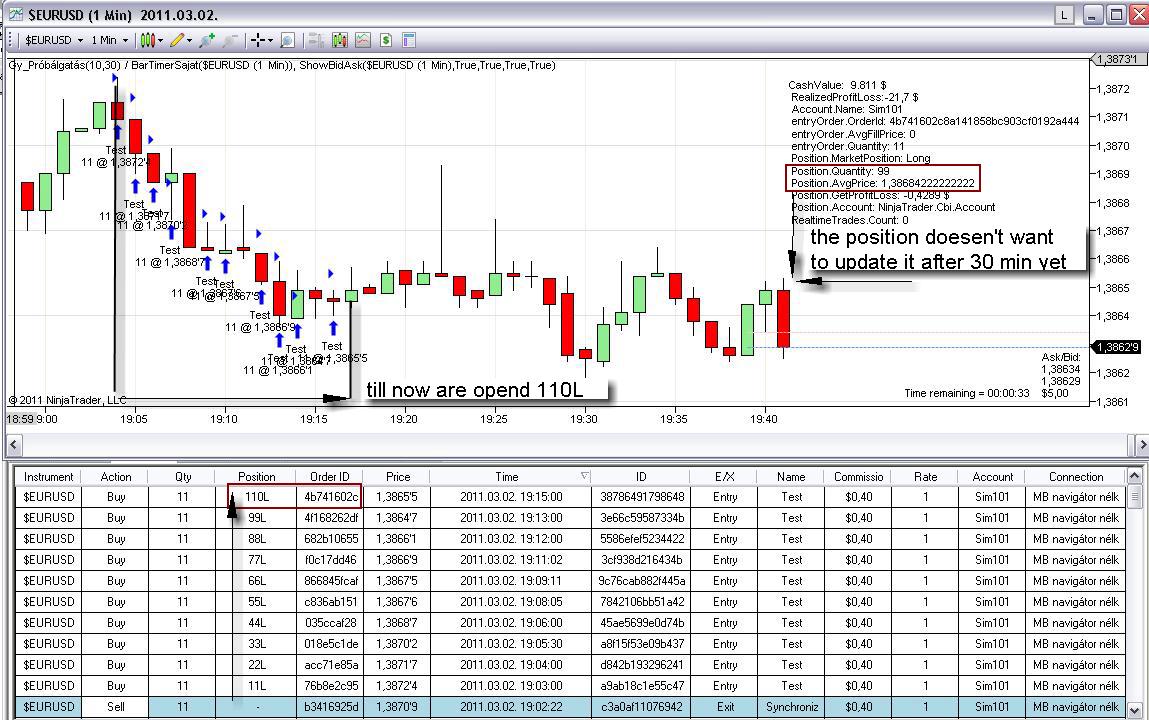Sort by the Action column header

pos(115,477)
